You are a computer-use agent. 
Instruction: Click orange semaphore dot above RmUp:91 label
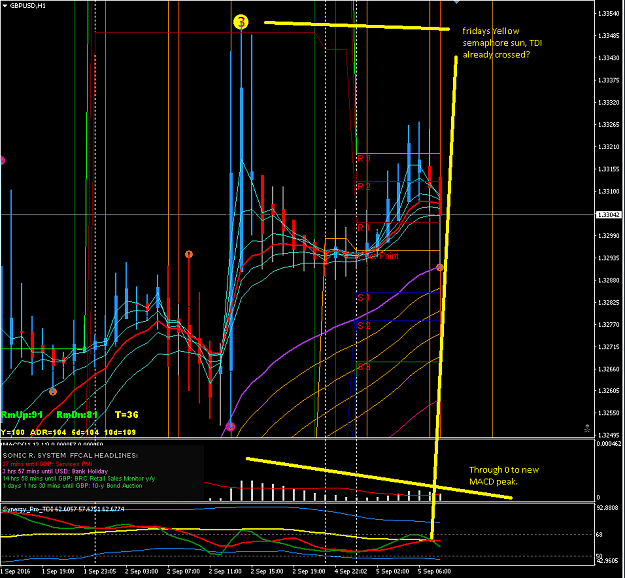(53, 391)
